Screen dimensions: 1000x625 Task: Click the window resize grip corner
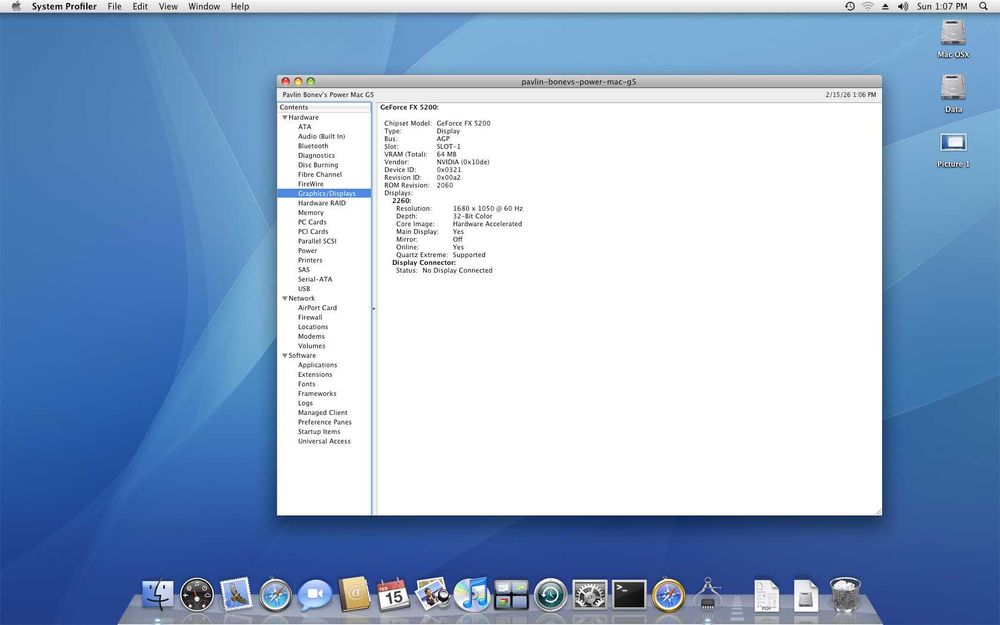tap(878, 511)
